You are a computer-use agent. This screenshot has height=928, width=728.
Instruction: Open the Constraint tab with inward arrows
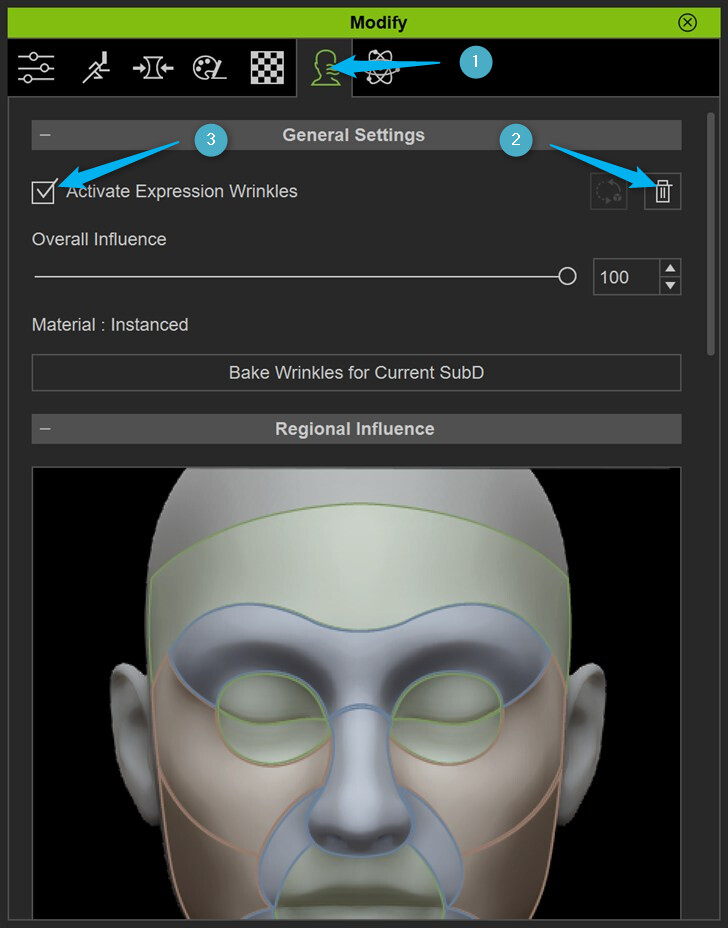click(x=153, y=68)
